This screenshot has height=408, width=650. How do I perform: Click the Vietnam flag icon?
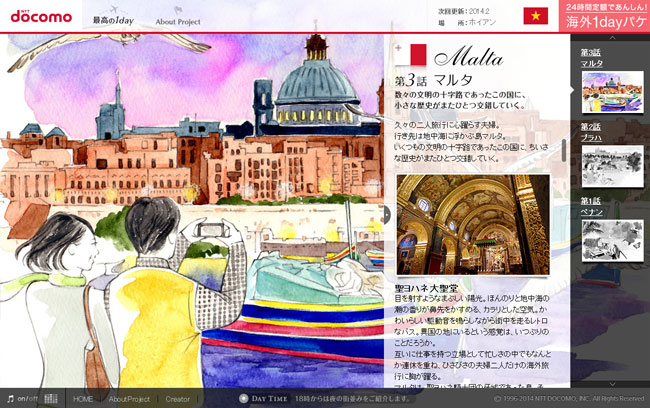click(x=535, y=16)
